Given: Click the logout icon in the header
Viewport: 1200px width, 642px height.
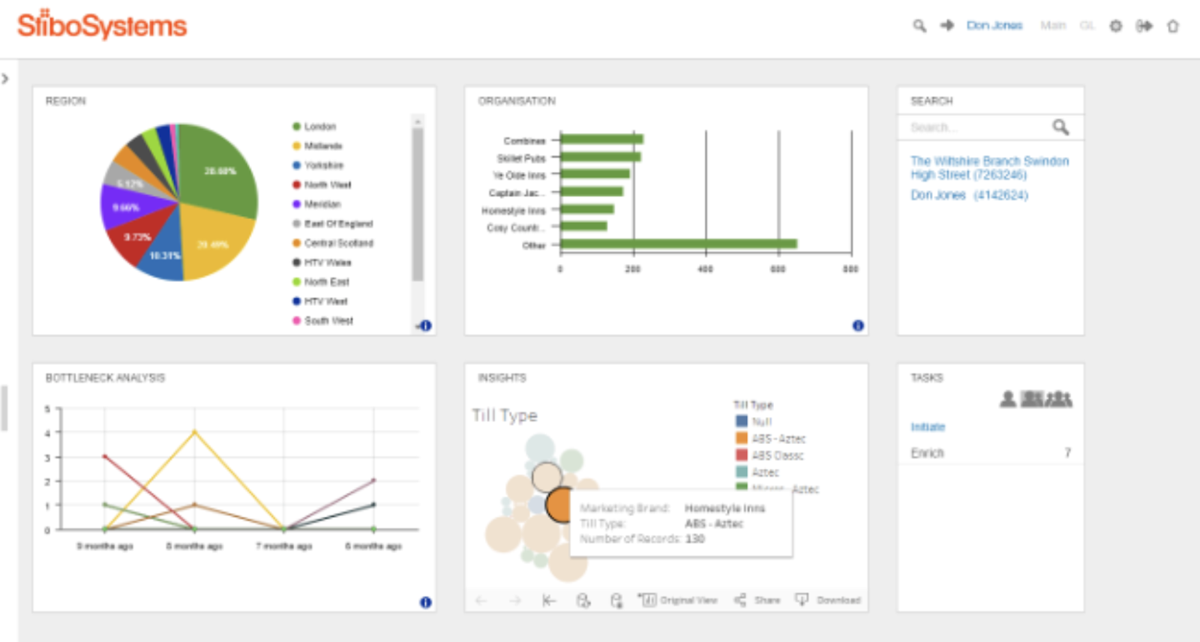Looking at the screenshot, I should 1145,26.
